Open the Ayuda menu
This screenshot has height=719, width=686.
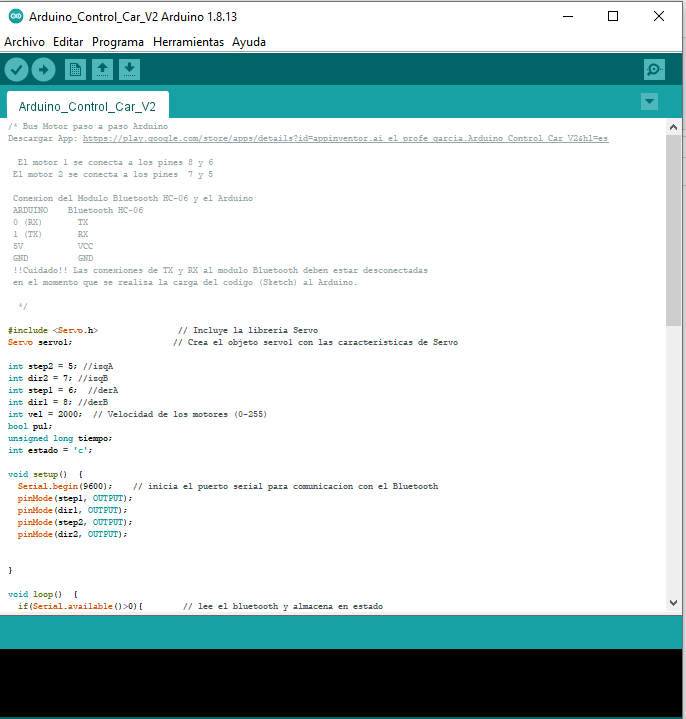[249, 42]
